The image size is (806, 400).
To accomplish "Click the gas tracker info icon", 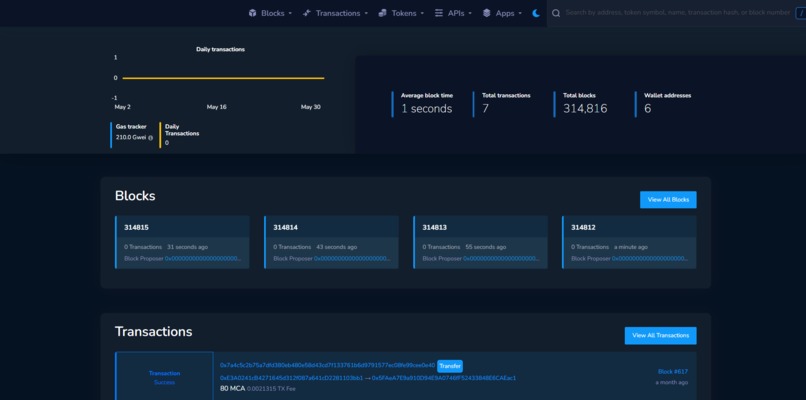I will 151,138.
